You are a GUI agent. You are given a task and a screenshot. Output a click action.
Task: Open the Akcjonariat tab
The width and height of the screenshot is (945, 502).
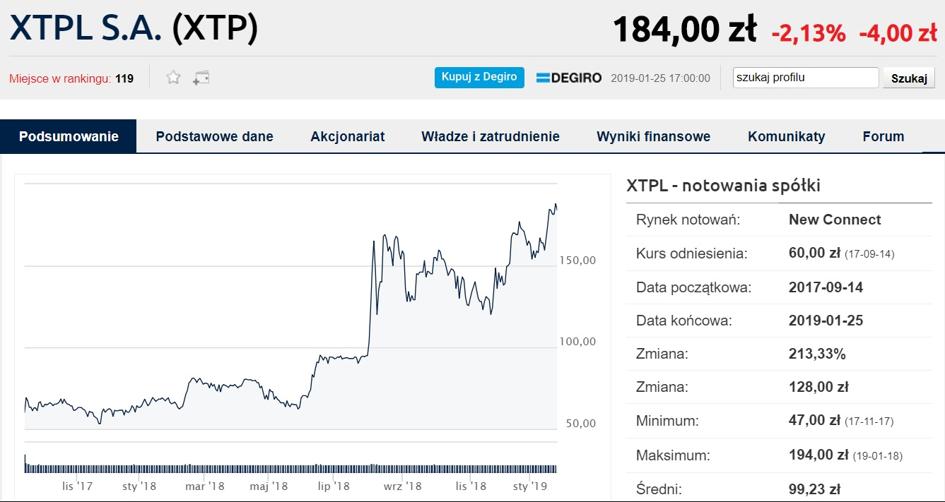(x=348, y=136)
